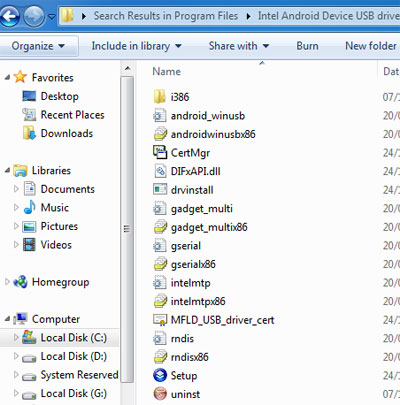Expand the Videos library
This screenshot has height=405, width=400.
coord(16,245)
